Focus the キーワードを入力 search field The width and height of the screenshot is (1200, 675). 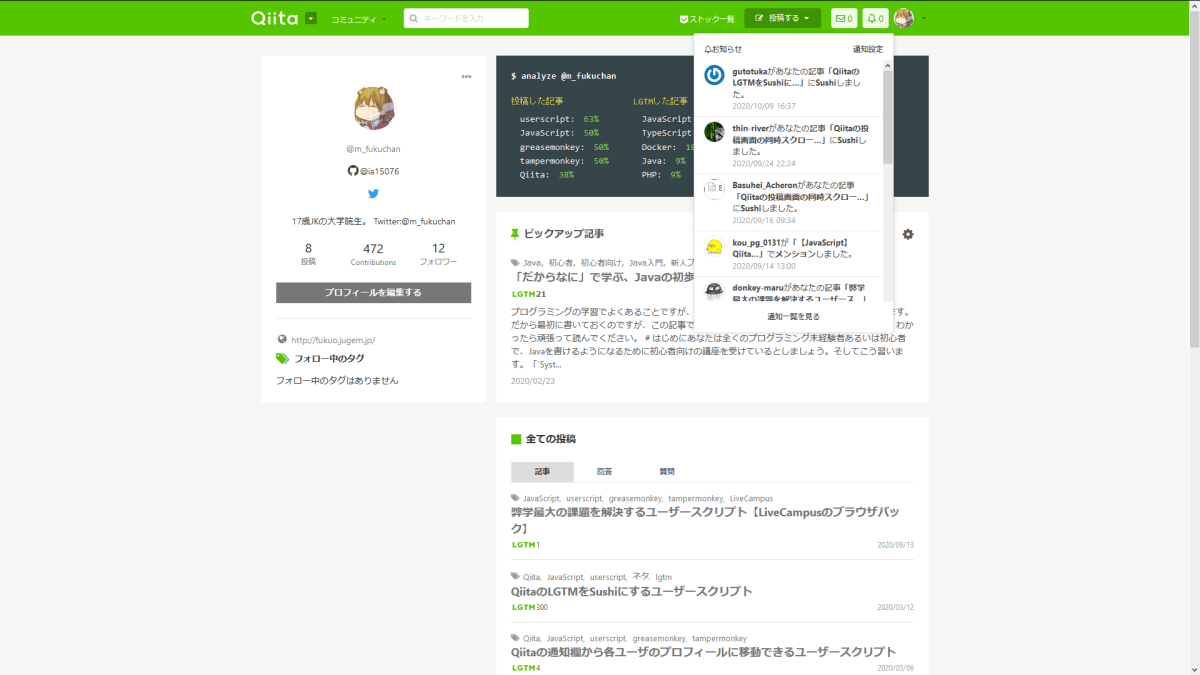point(466,18)
